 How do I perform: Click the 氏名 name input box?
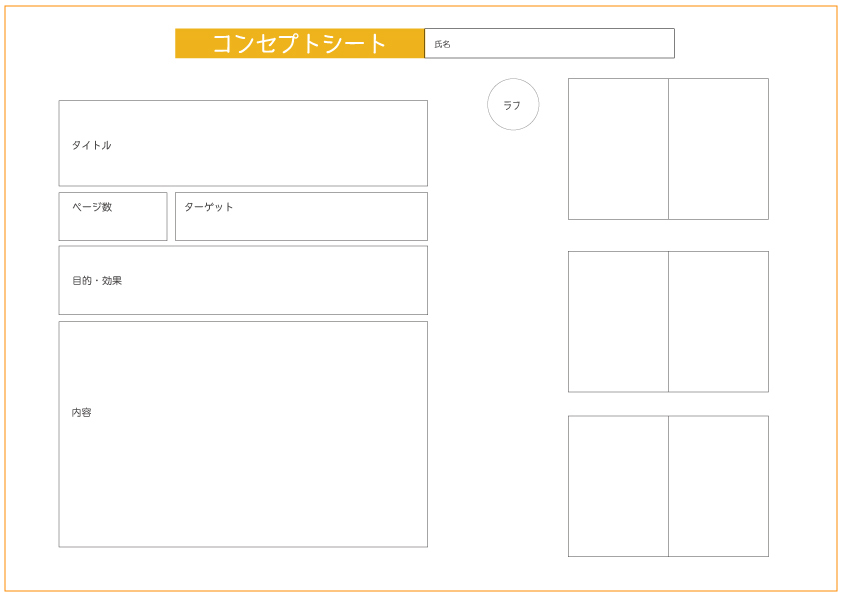point(549,43)
